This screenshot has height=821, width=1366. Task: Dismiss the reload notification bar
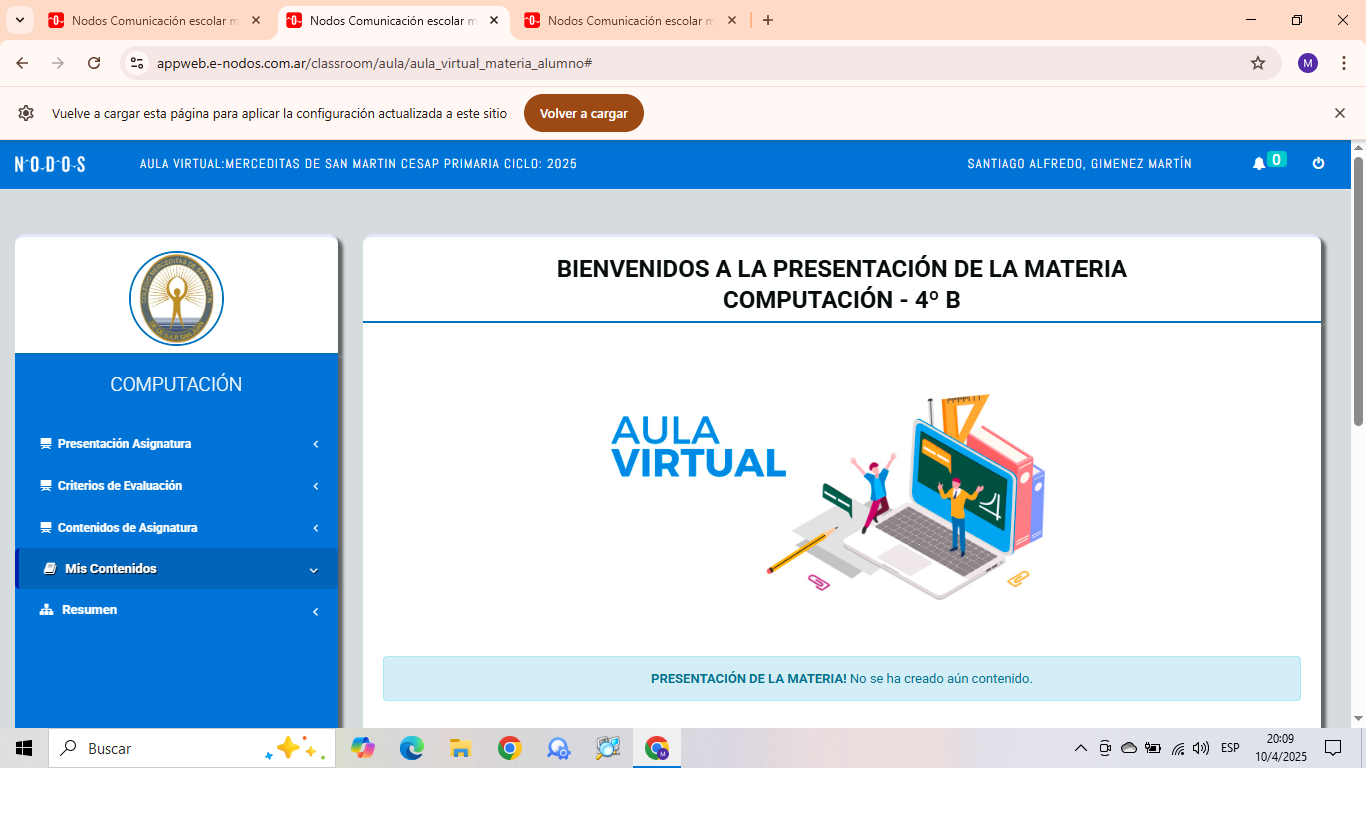pyautogui.click(x=1339, y=114)
